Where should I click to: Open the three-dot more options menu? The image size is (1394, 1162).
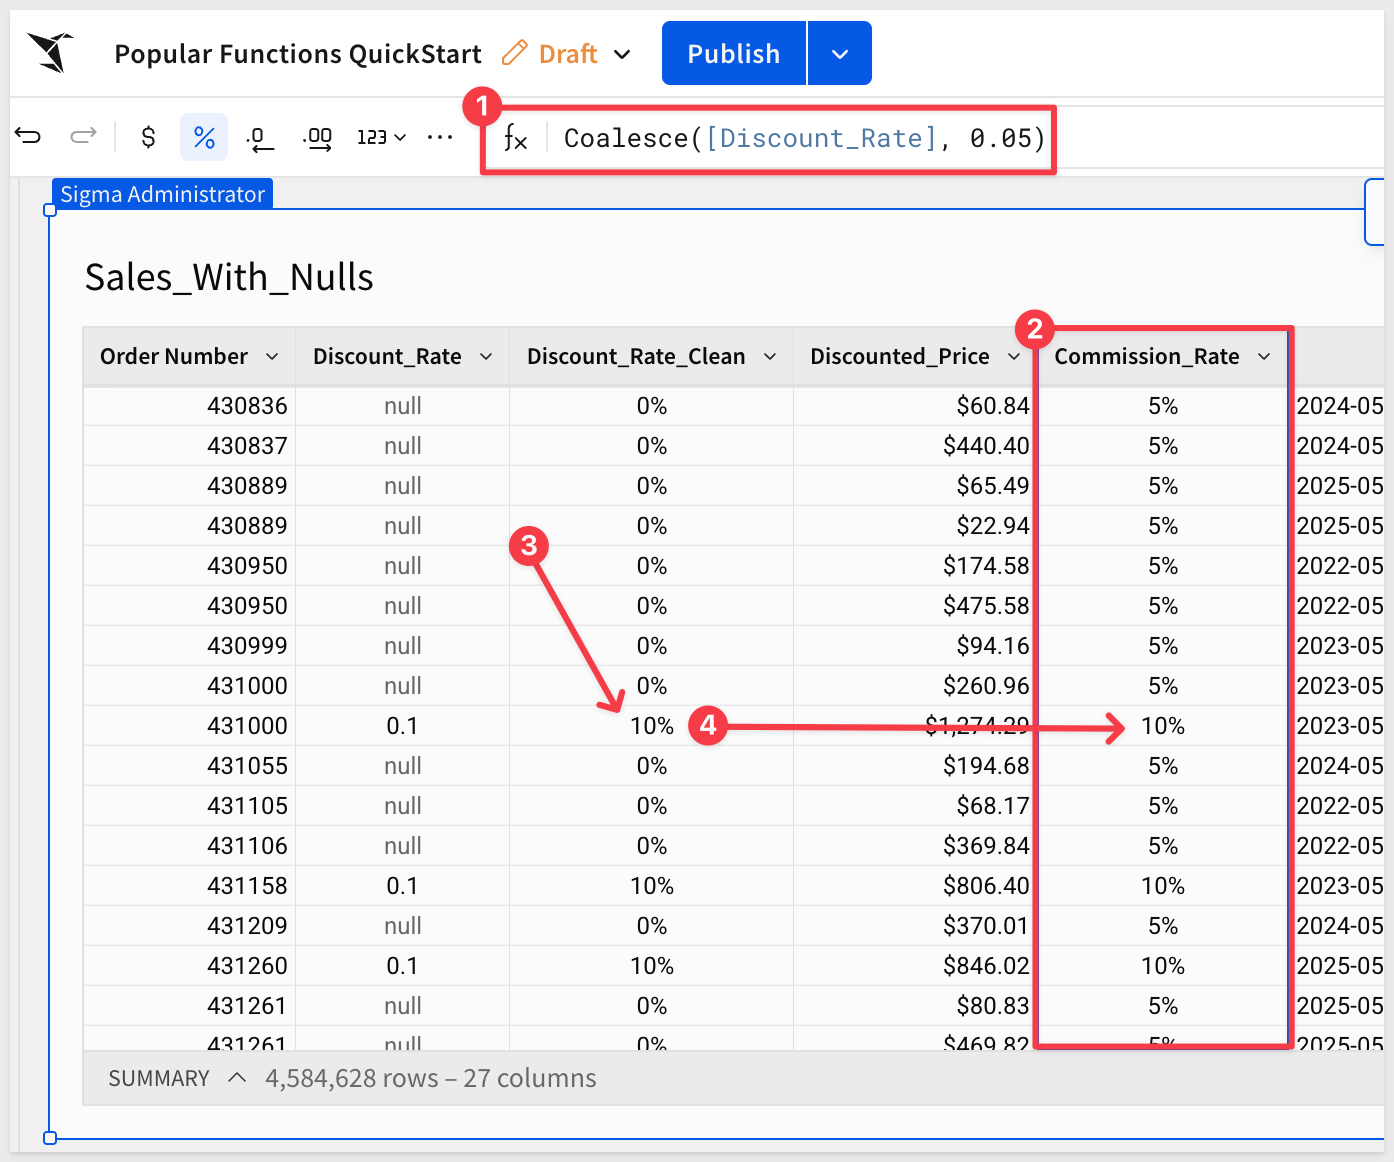439,137
